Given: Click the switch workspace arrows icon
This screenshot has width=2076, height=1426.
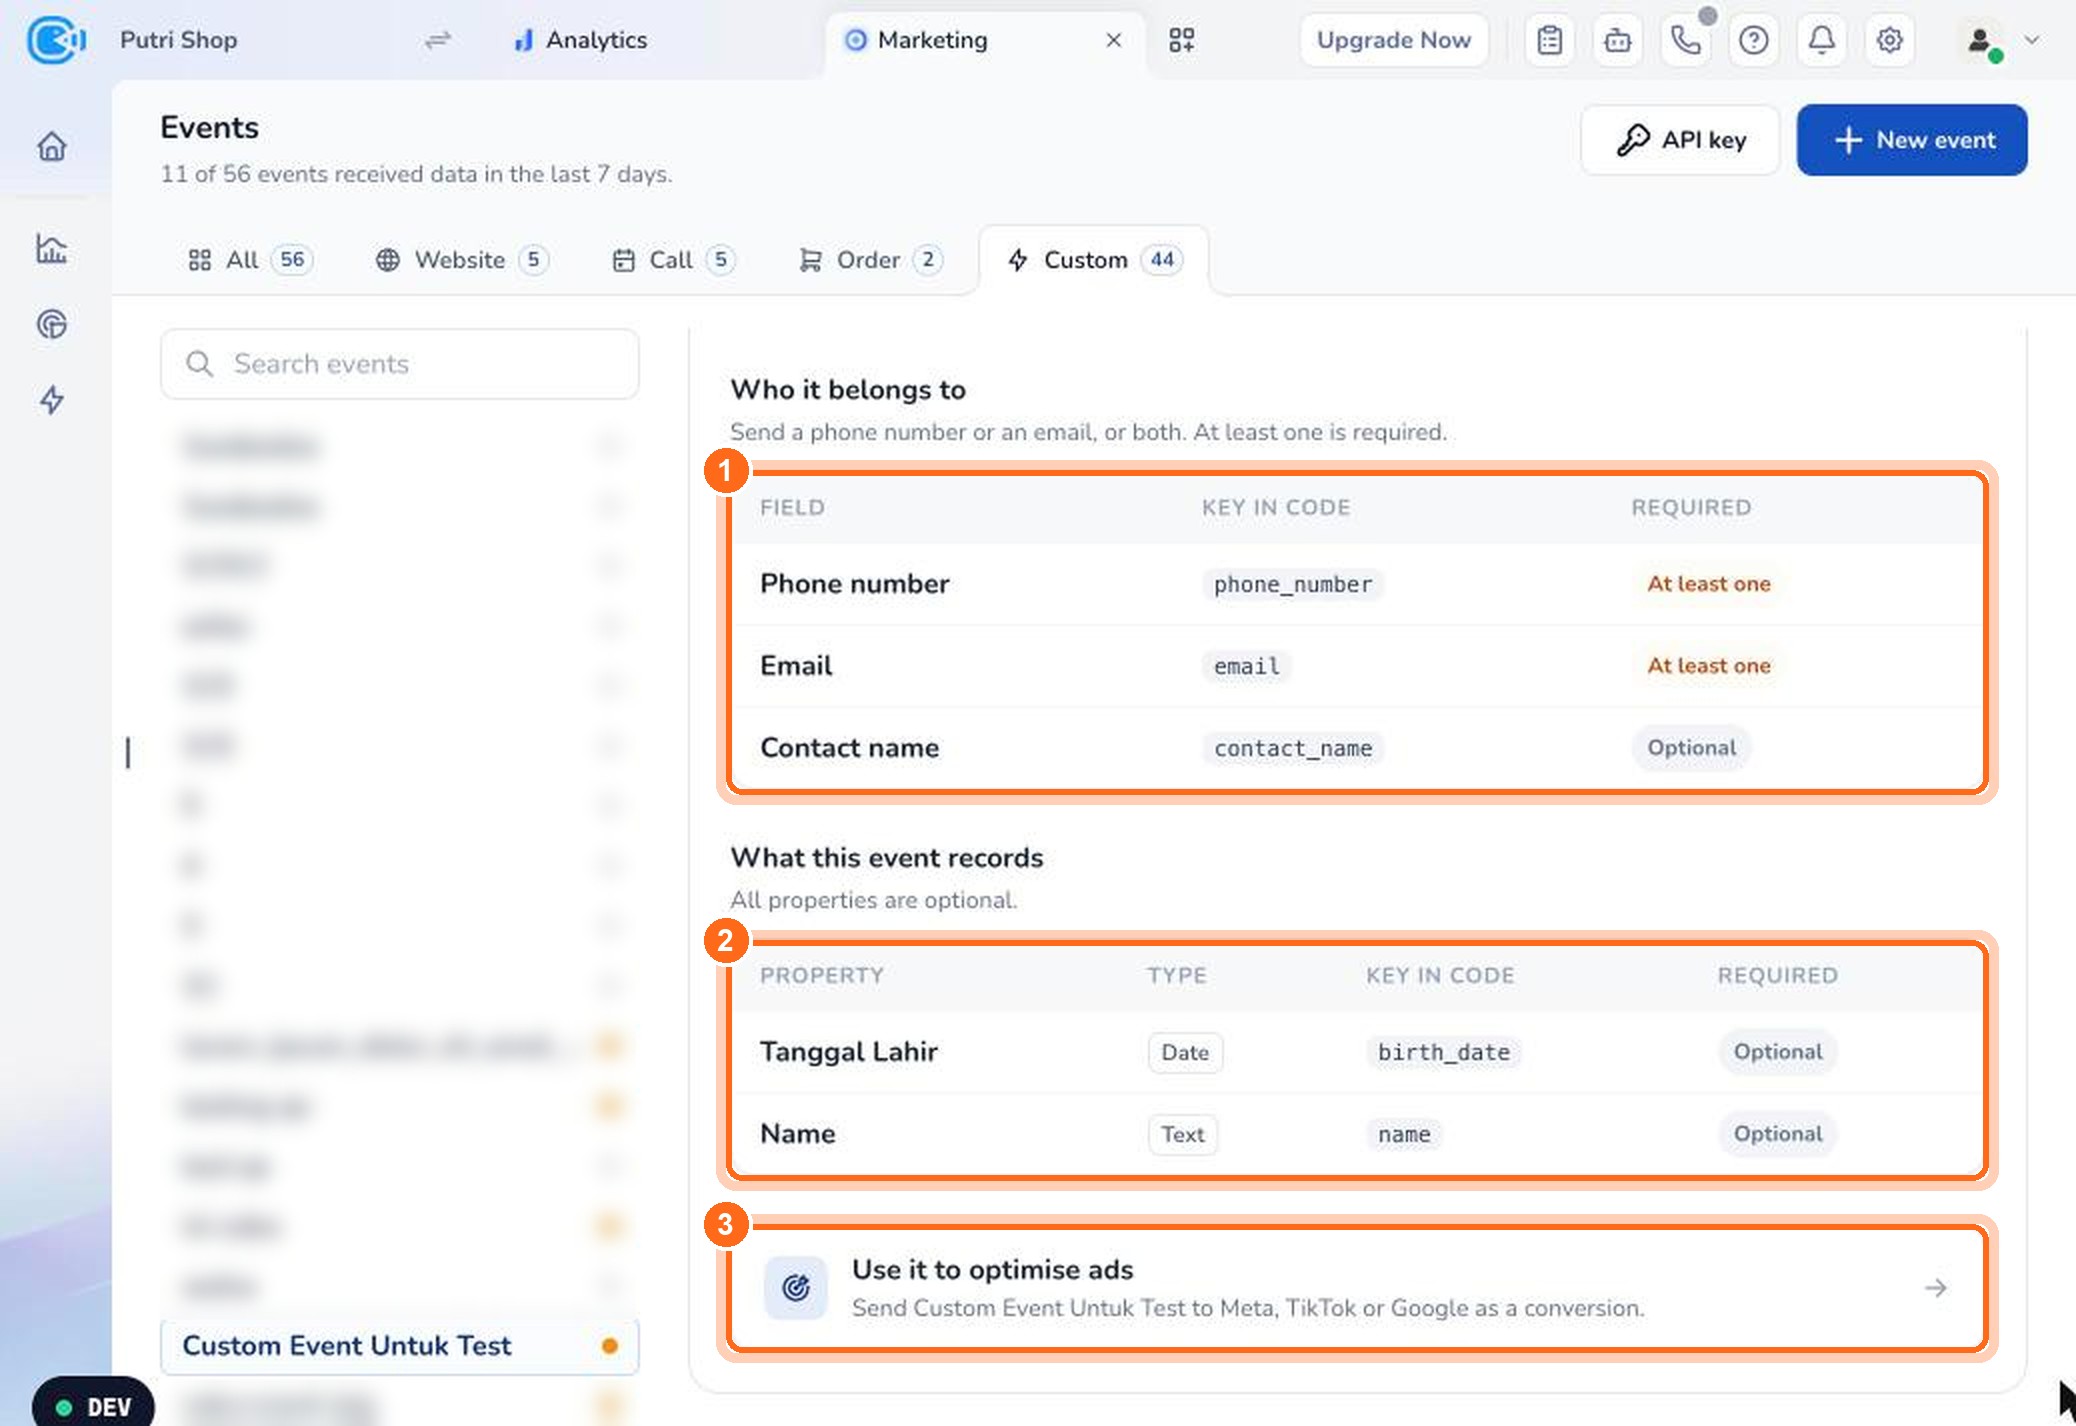Looking at the screenshot, I should [438, 40].
